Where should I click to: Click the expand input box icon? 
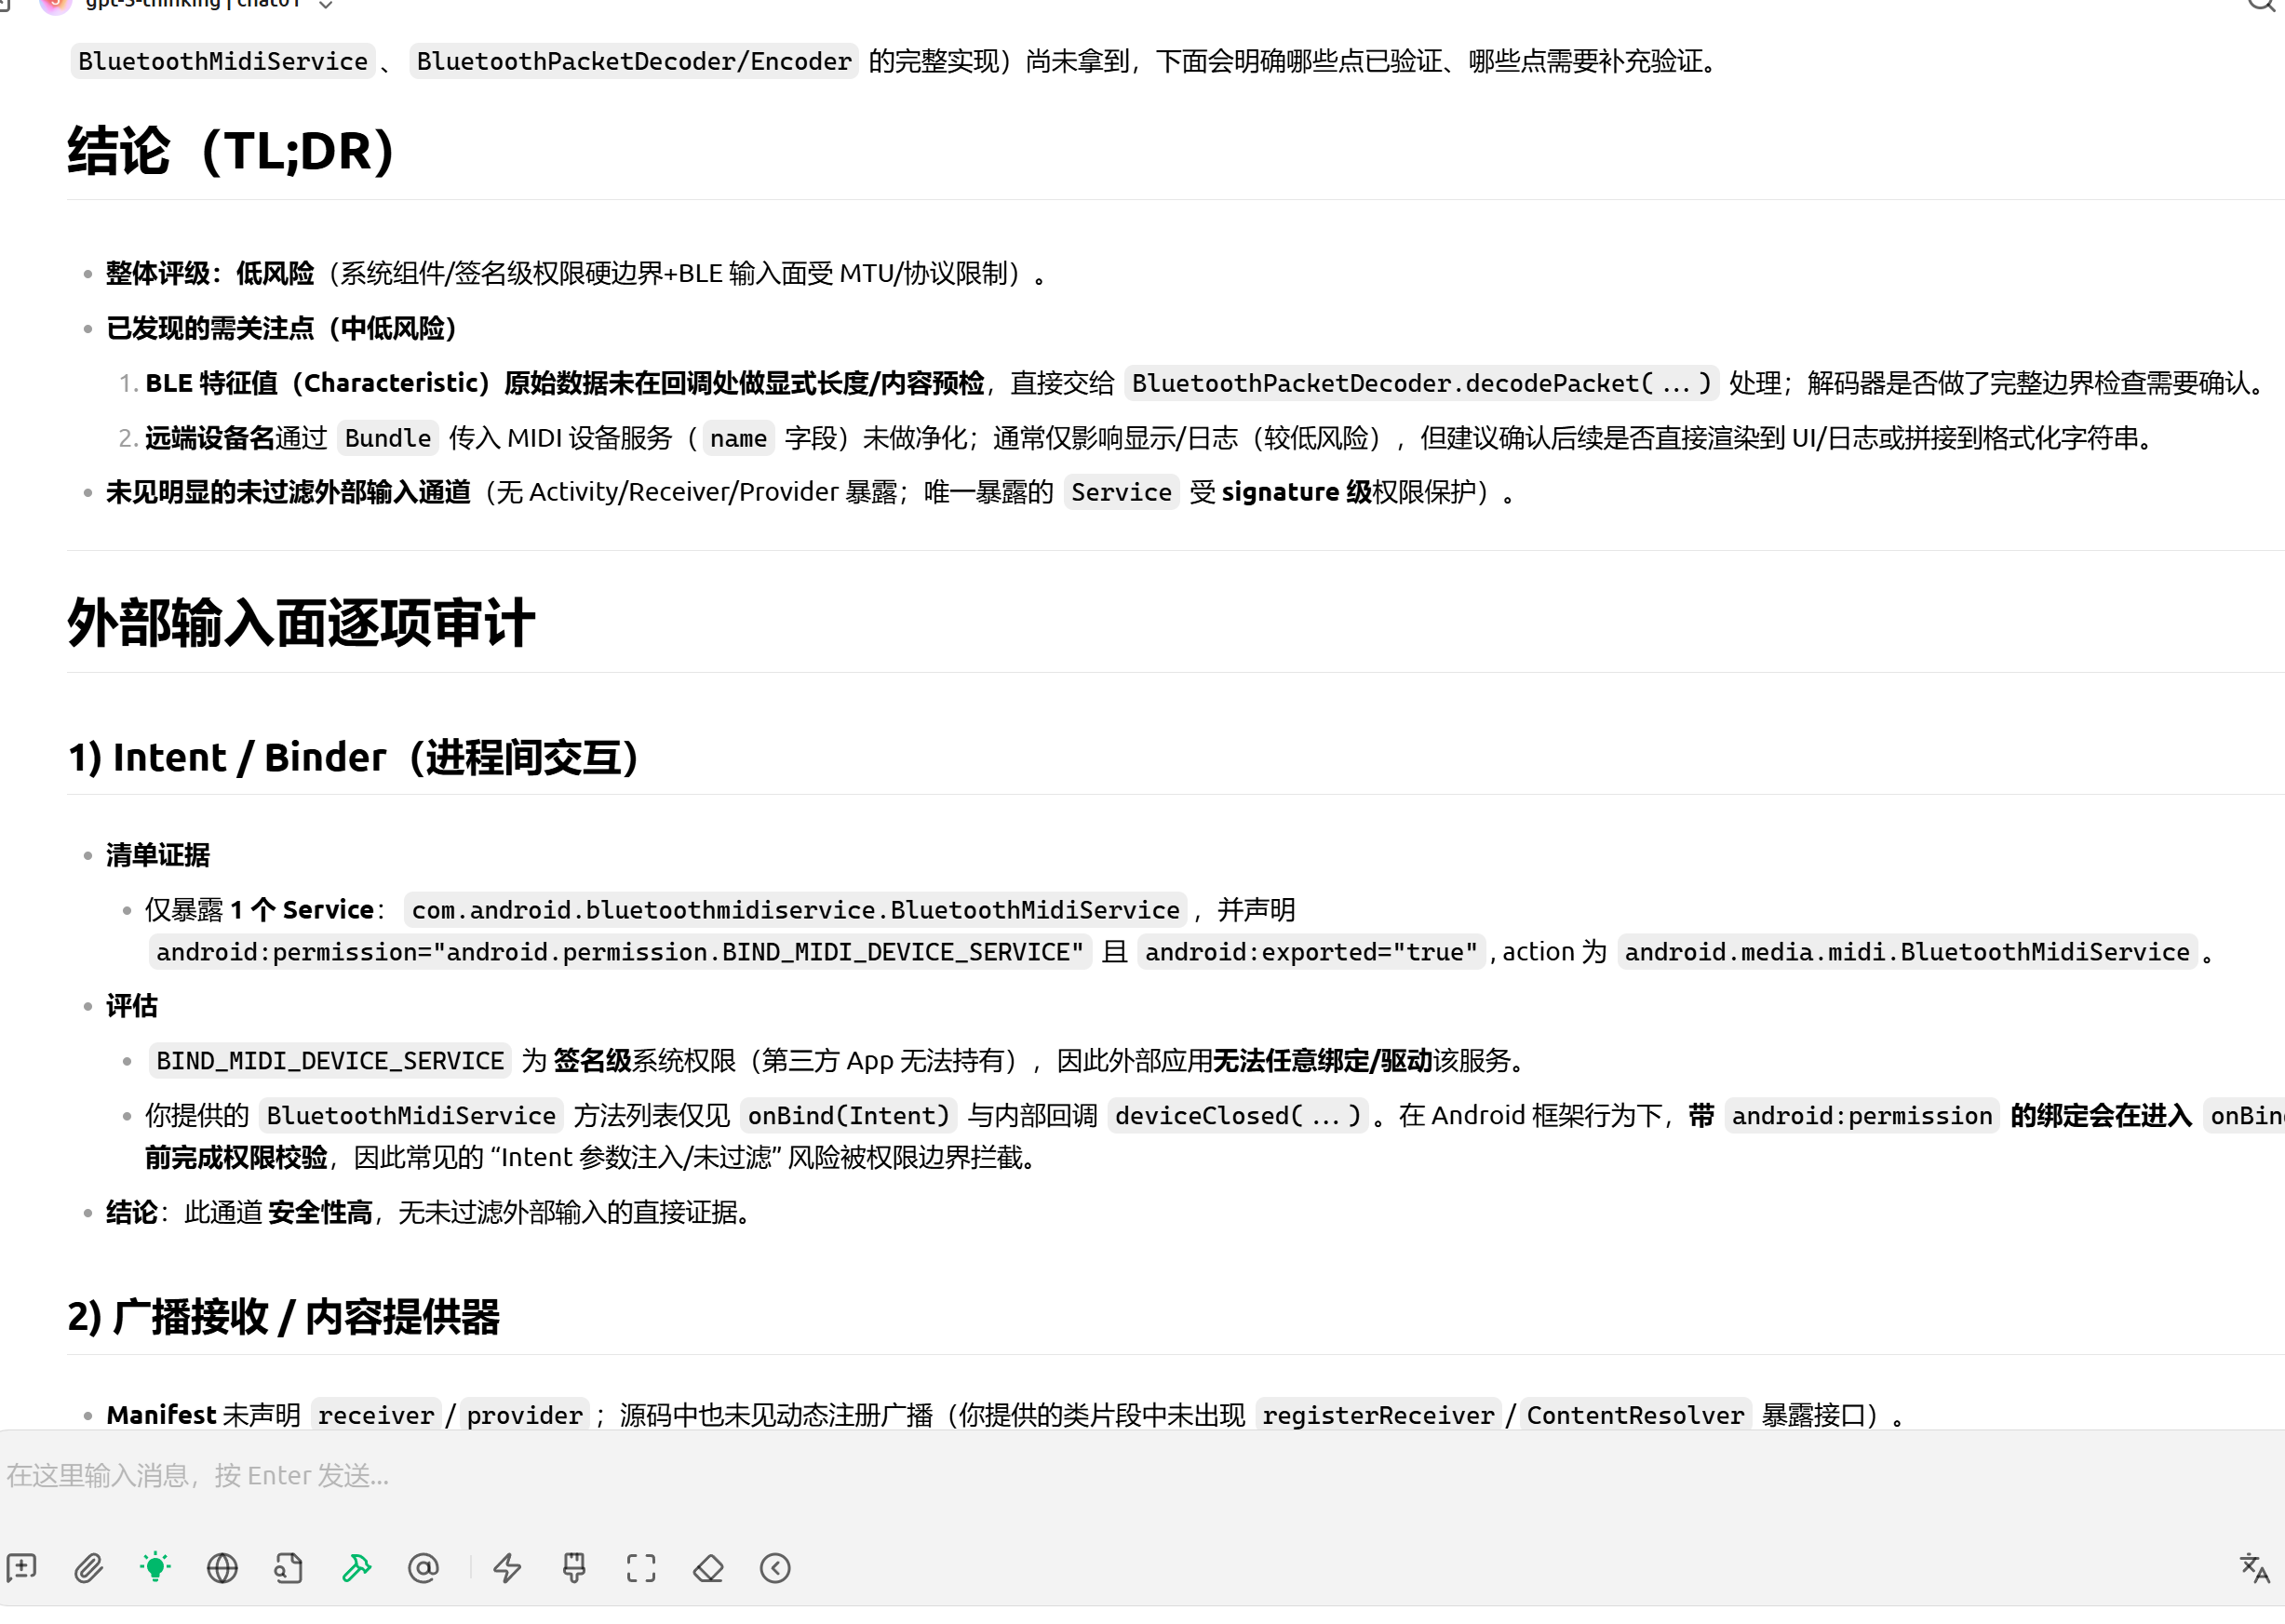[641, 1567]
